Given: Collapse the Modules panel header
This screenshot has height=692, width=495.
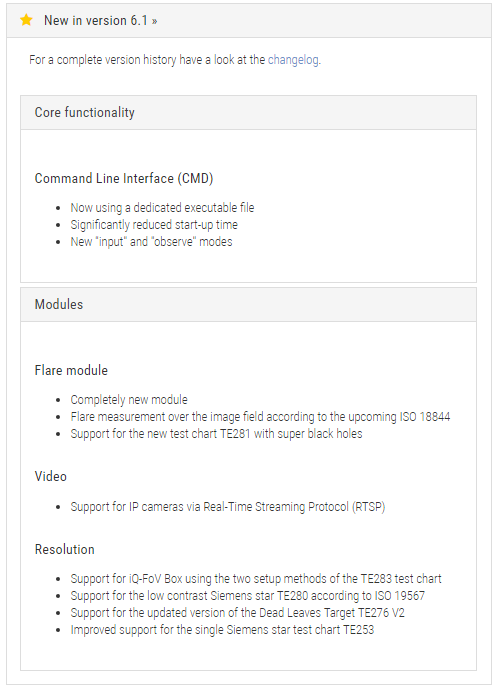Looking at the screenshot, I should 248,305.
